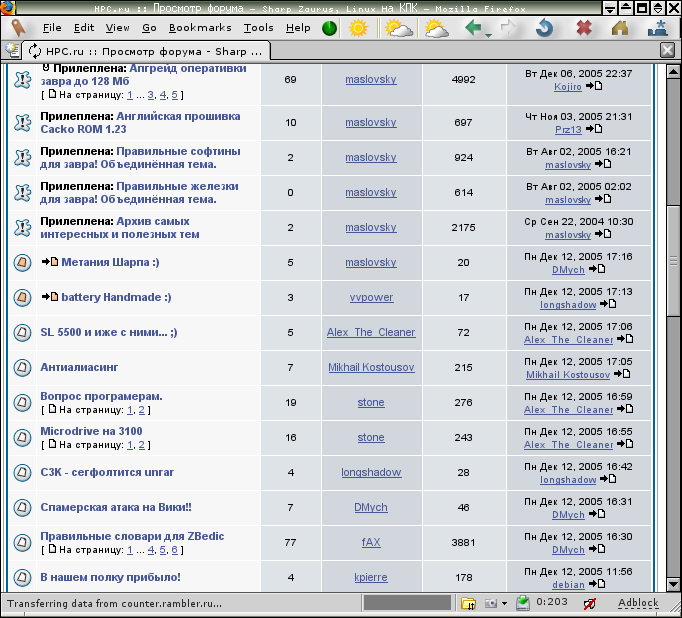Click last poster Kojiro link
Image resolution: width=682 pixels, height=618 pixels.
(568, 87)
